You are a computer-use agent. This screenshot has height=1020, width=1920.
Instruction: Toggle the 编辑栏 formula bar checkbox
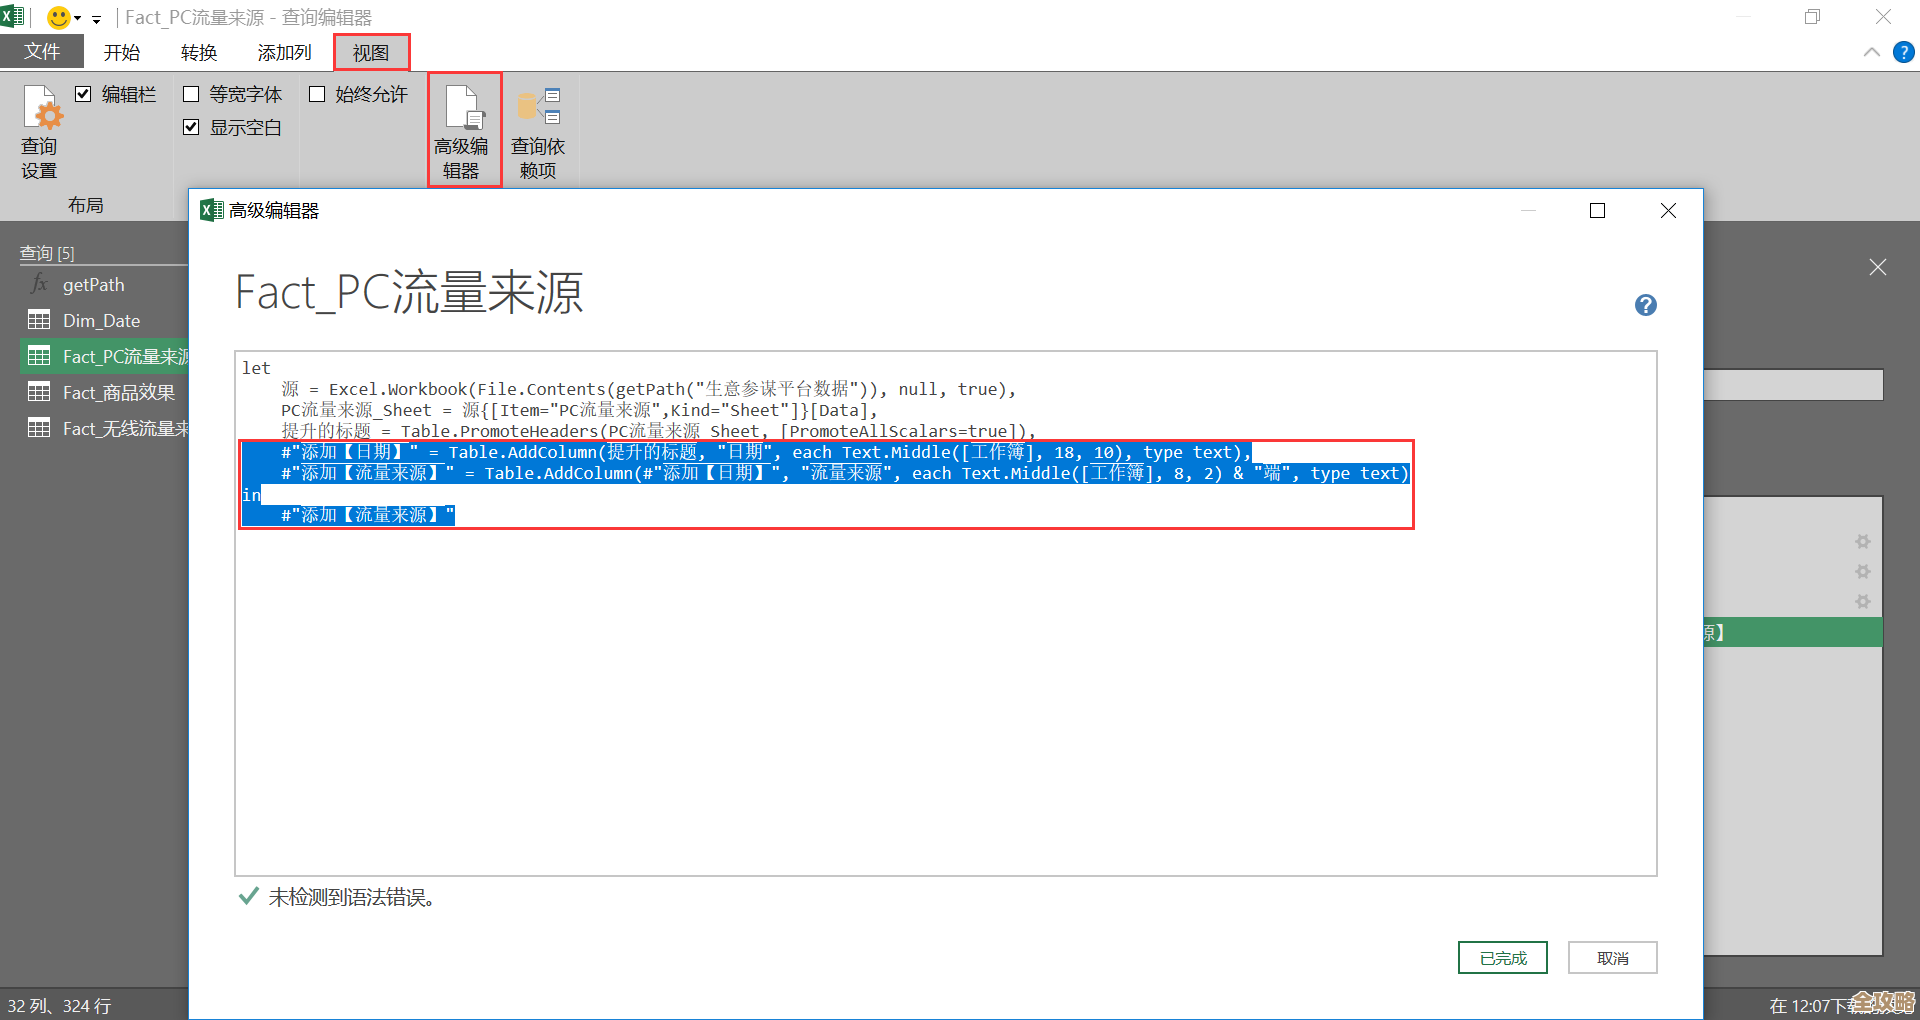[84, 94]
